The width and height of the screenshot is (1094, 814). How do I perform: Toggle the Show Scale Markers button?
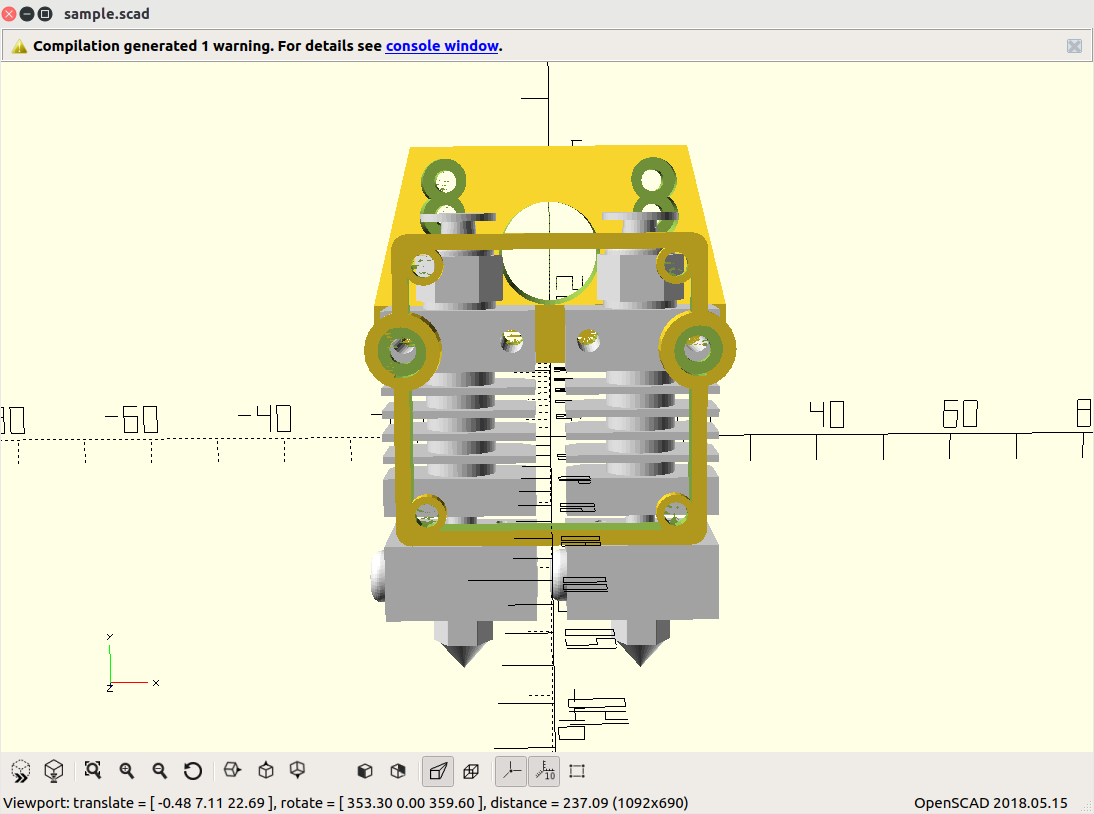click(544, 771)
